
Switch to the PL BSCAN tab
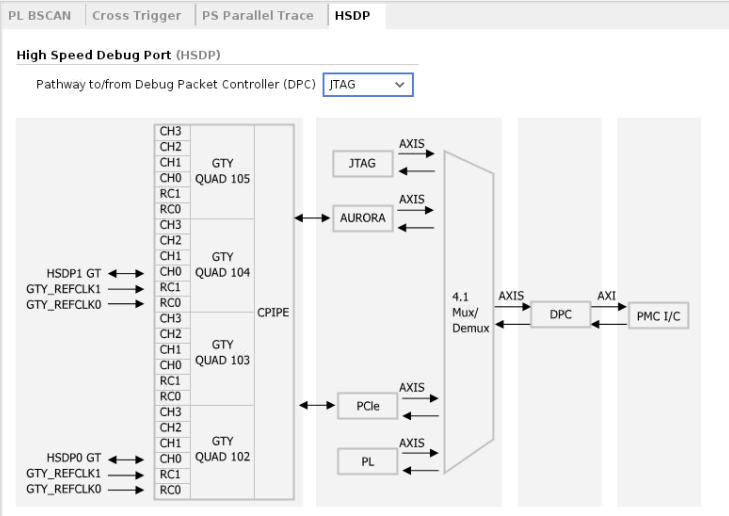(41, 15)
